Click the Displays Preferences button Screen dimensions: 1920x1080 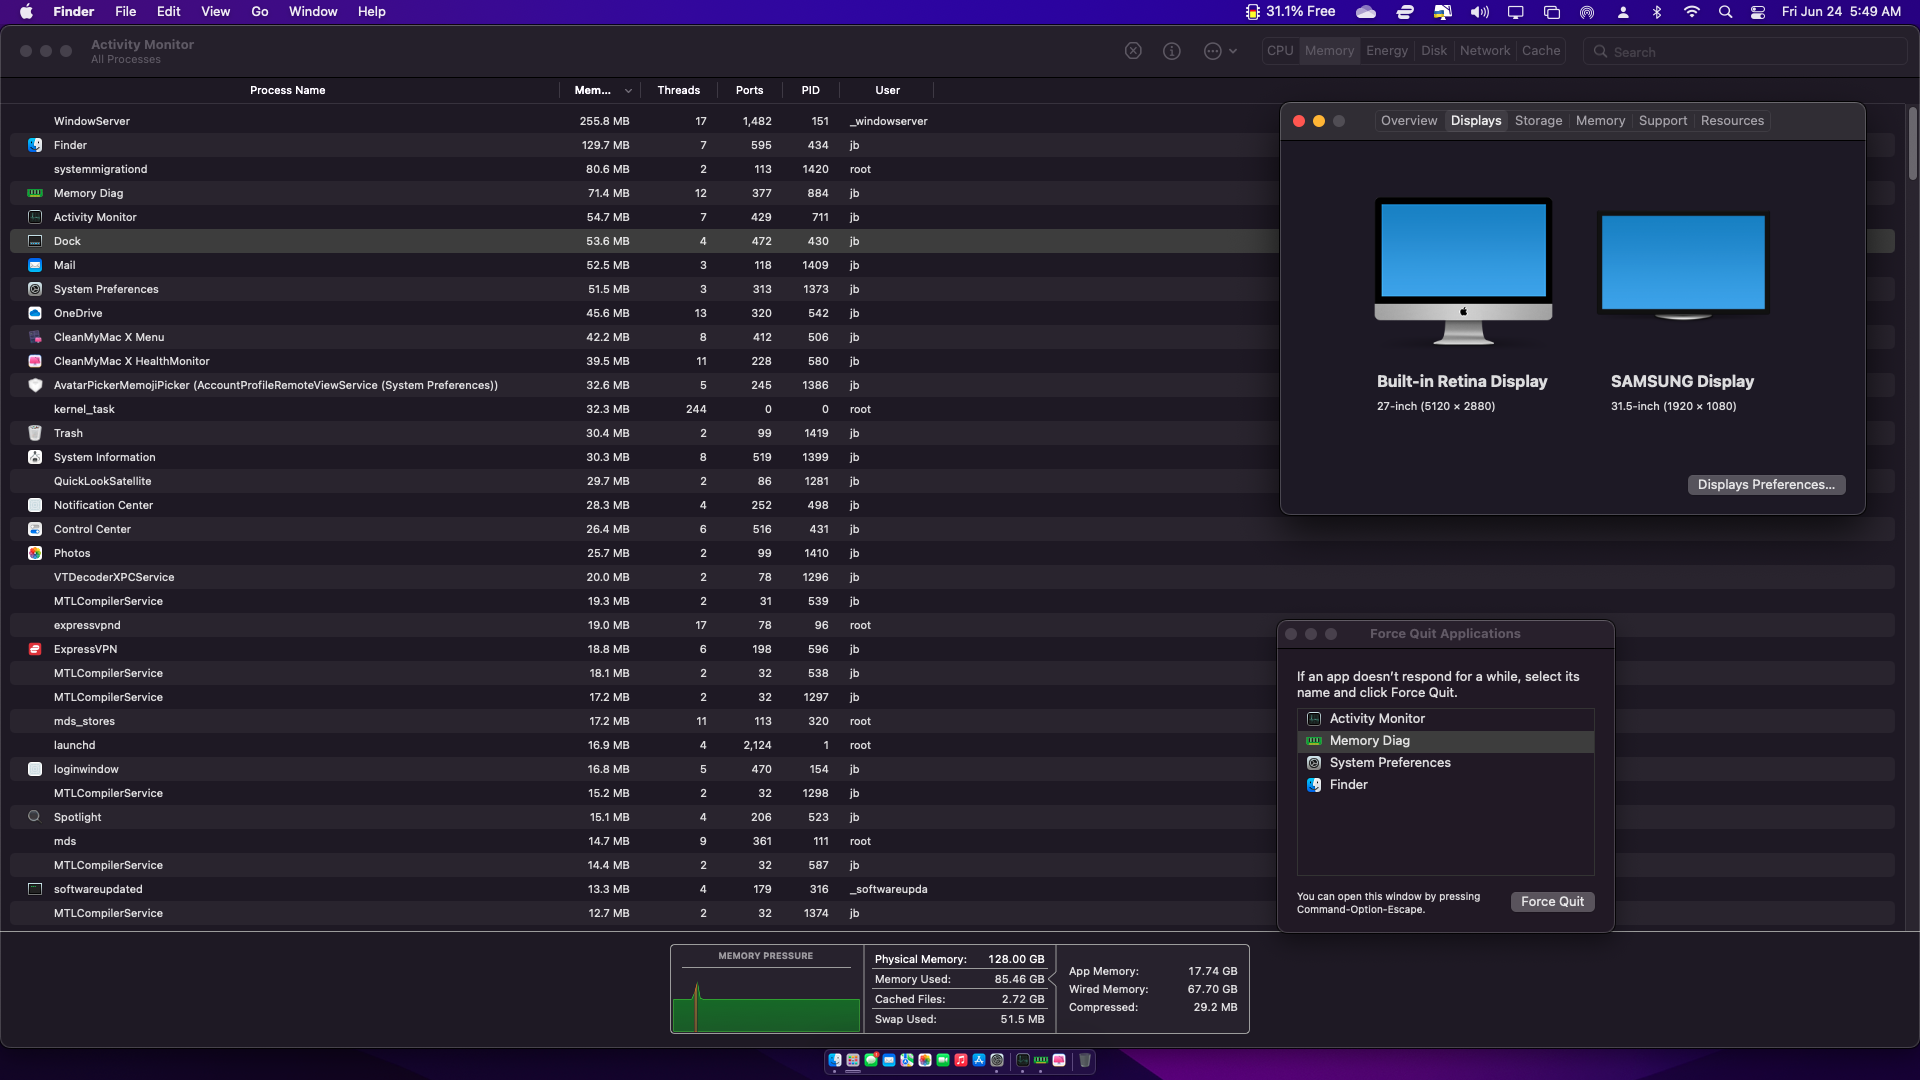point(1766,485)
